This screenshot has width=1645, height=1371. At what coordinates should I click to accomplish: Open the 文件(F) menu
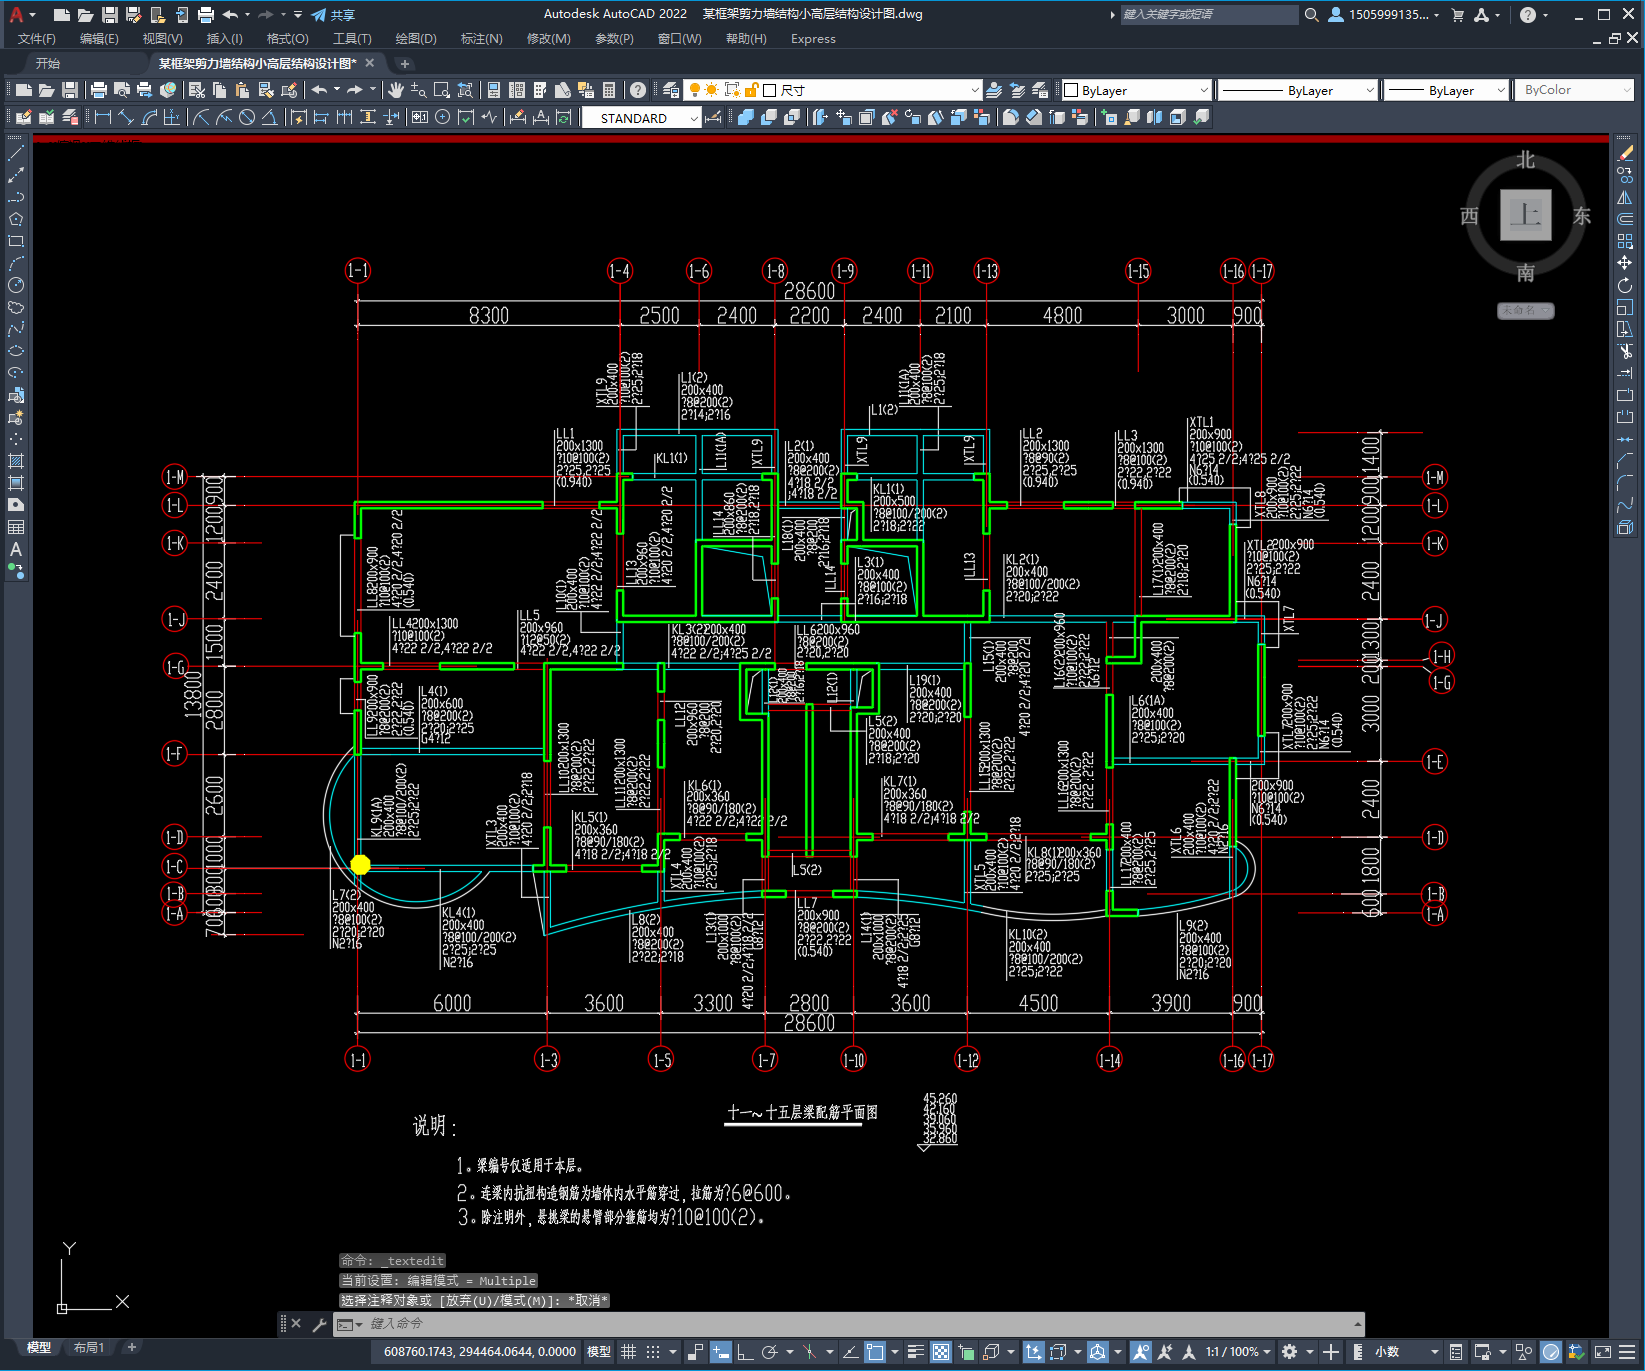point(37,38)
